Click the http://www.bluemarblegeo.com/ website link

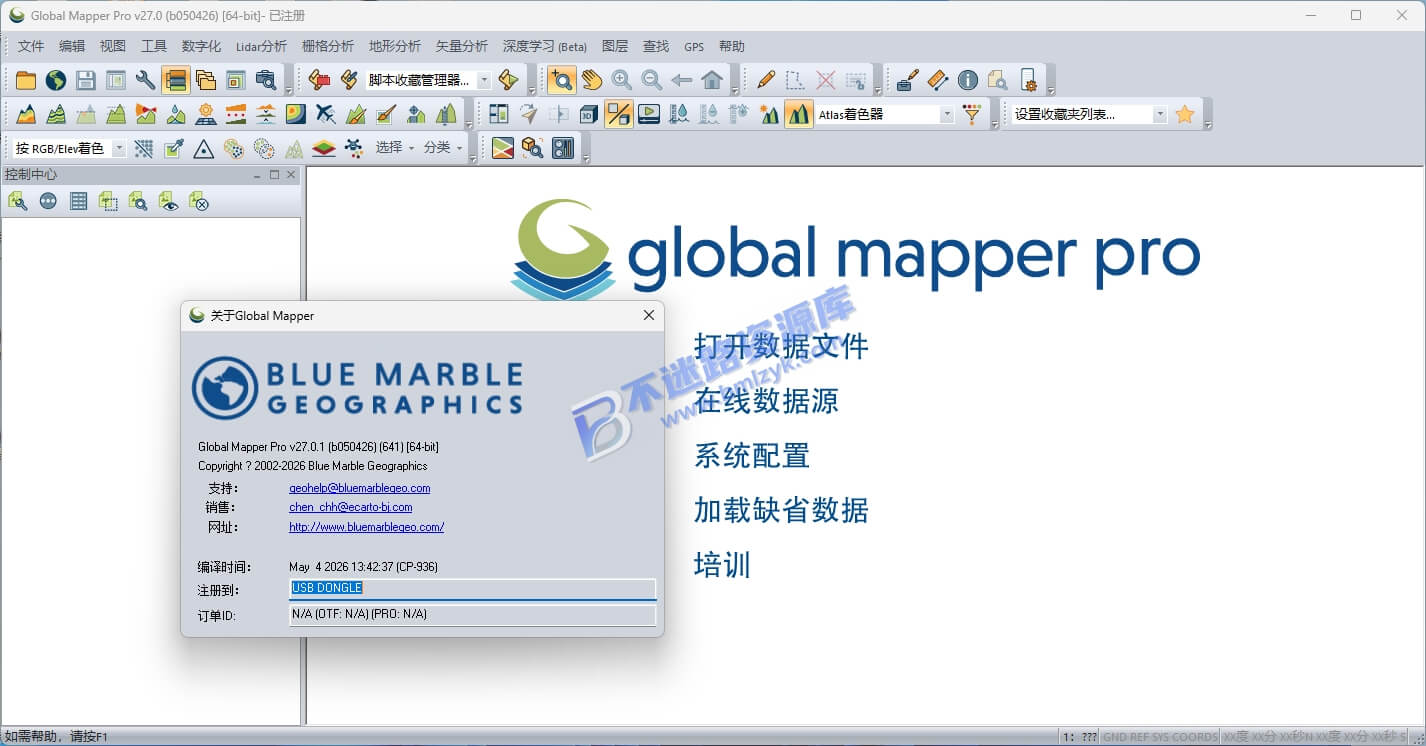[367, 526]
